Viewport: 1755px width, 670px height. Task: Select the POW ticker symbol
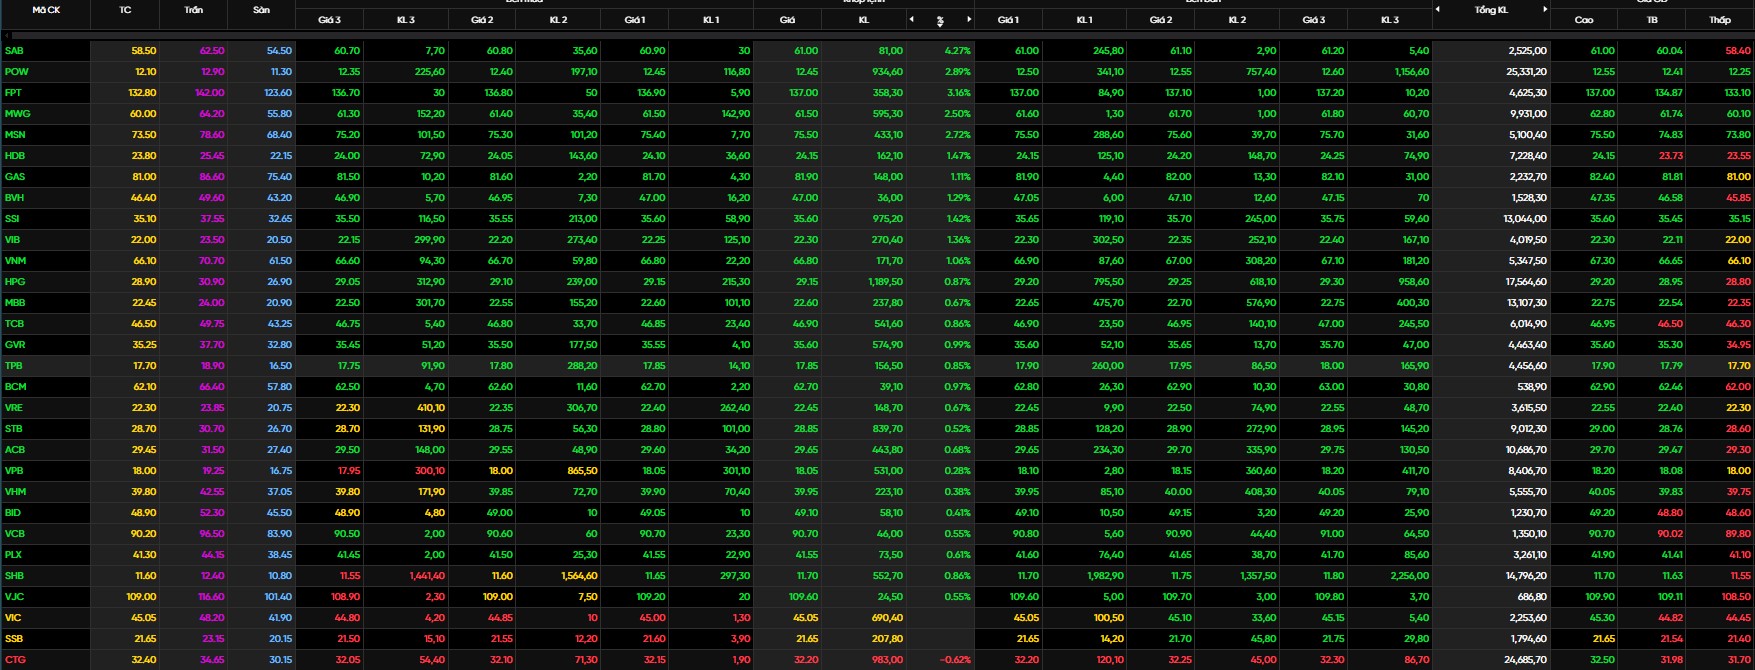pyautogui.click(x=16, y=71)
